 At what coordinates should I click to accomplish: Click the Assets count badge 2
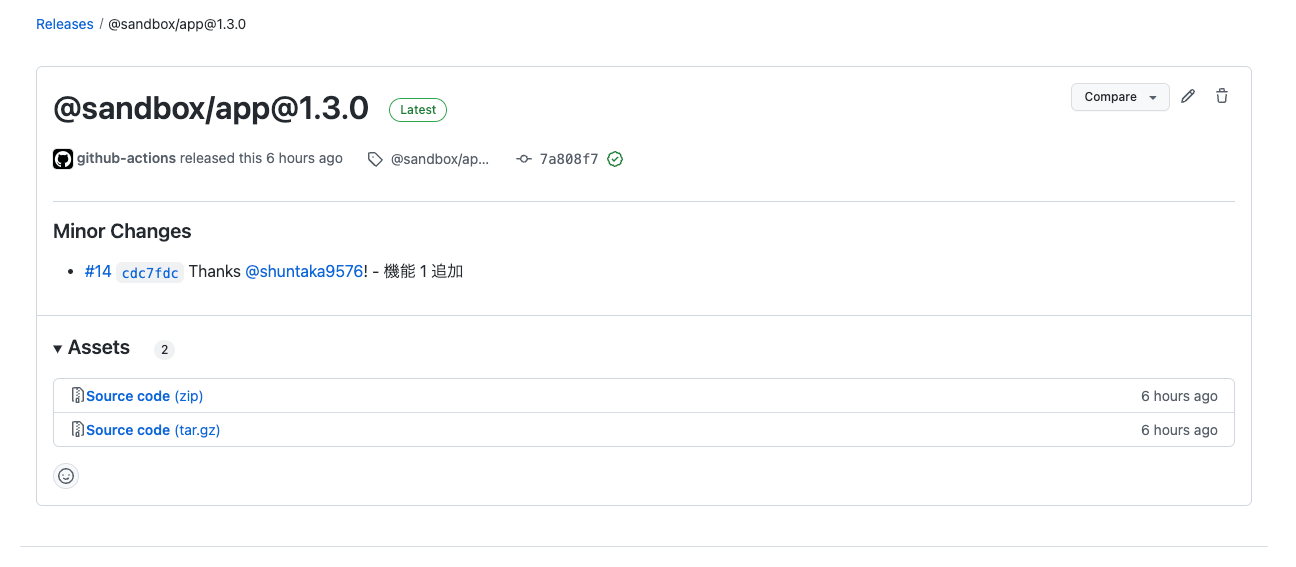[164, 350]
